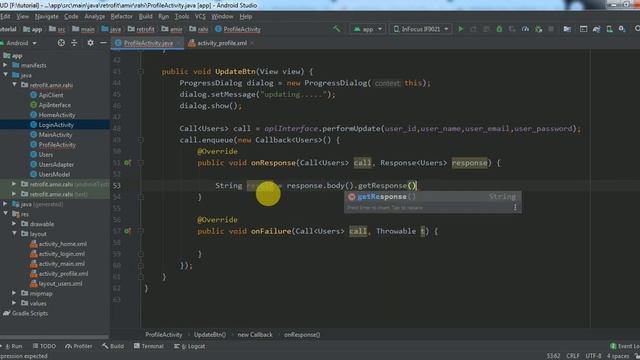Viewport: 640px width, 360px height.
Task: Open the VCS menu
Action: [200, 16]
